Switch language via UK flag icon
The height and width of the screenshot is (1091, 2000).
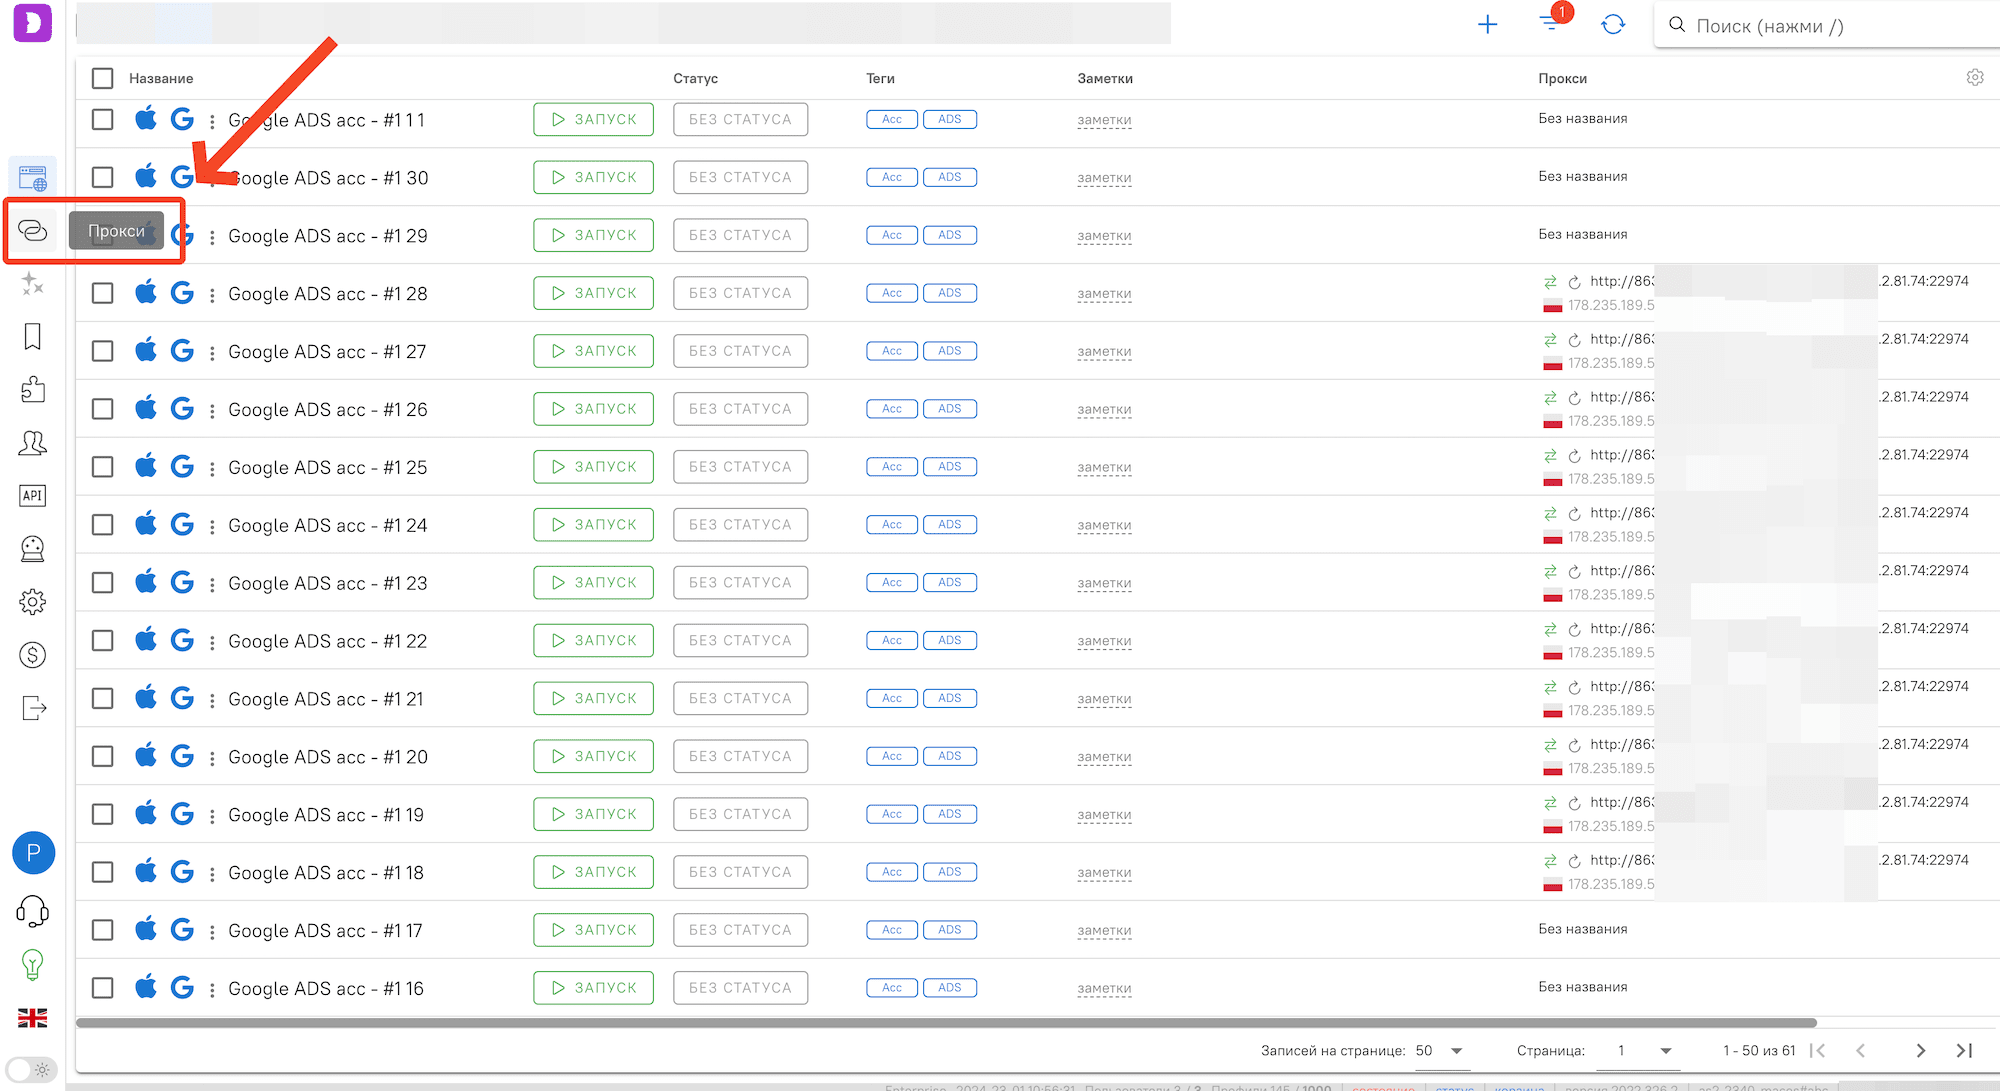point(33,1018)
